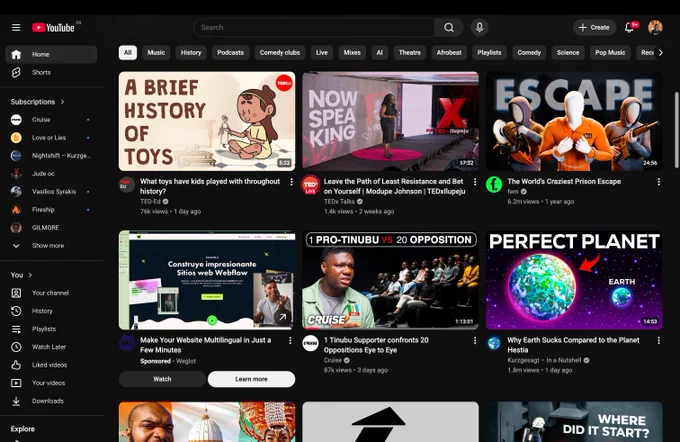Viewport: 680px width, 442px height.
Task: Select the Science filter chip
Action: (x=568, y=52)
